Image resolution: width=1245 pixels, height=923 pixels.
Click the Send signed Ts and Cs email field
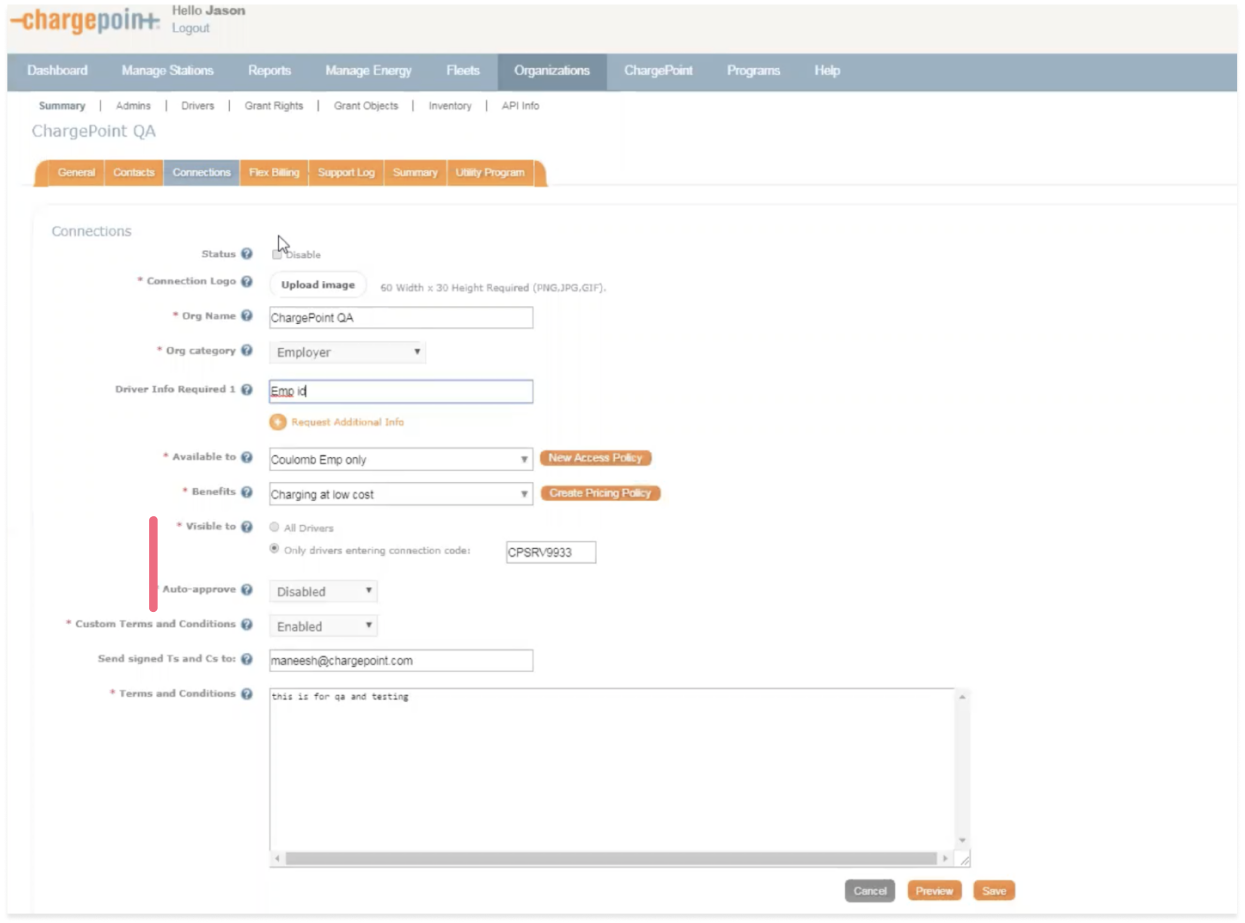(401, 661)
